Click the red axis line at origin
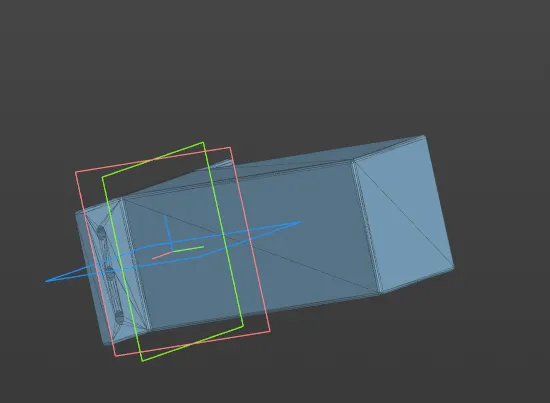 (162, 255)
